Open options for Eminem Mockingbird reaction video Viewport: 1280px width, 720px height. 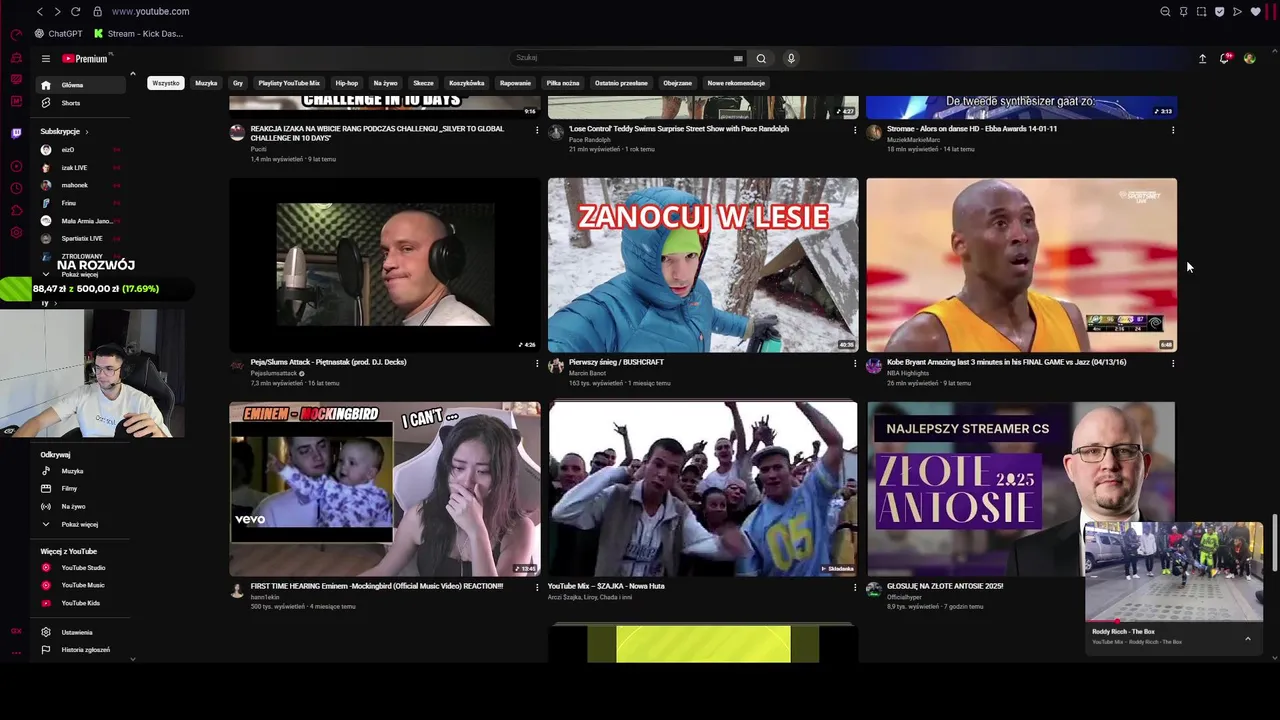click(536, 587)
